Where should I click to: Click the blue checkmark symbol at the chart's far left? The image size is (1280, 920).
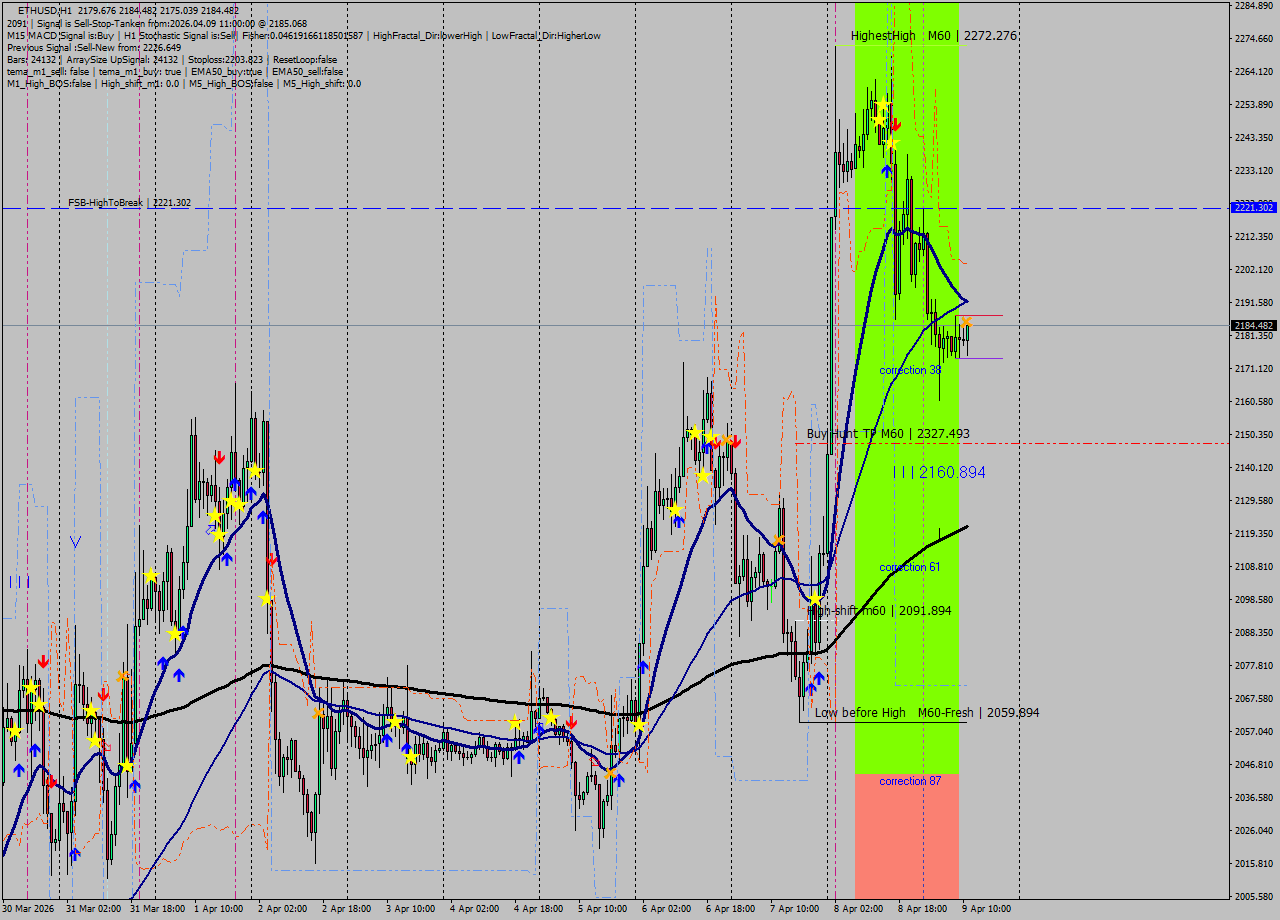point(74,541)
